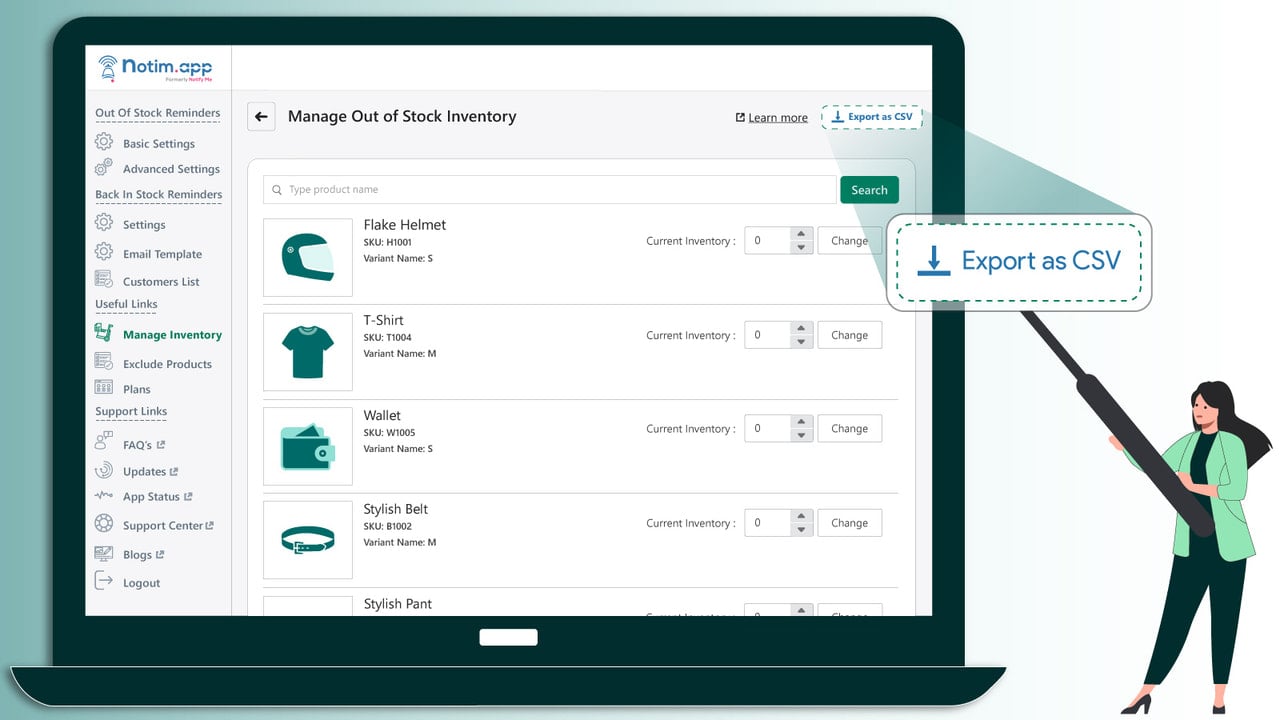1280x720 pixels.
Task: Click the Blogs icon in sidebar
Action: [x=104, y=553]
